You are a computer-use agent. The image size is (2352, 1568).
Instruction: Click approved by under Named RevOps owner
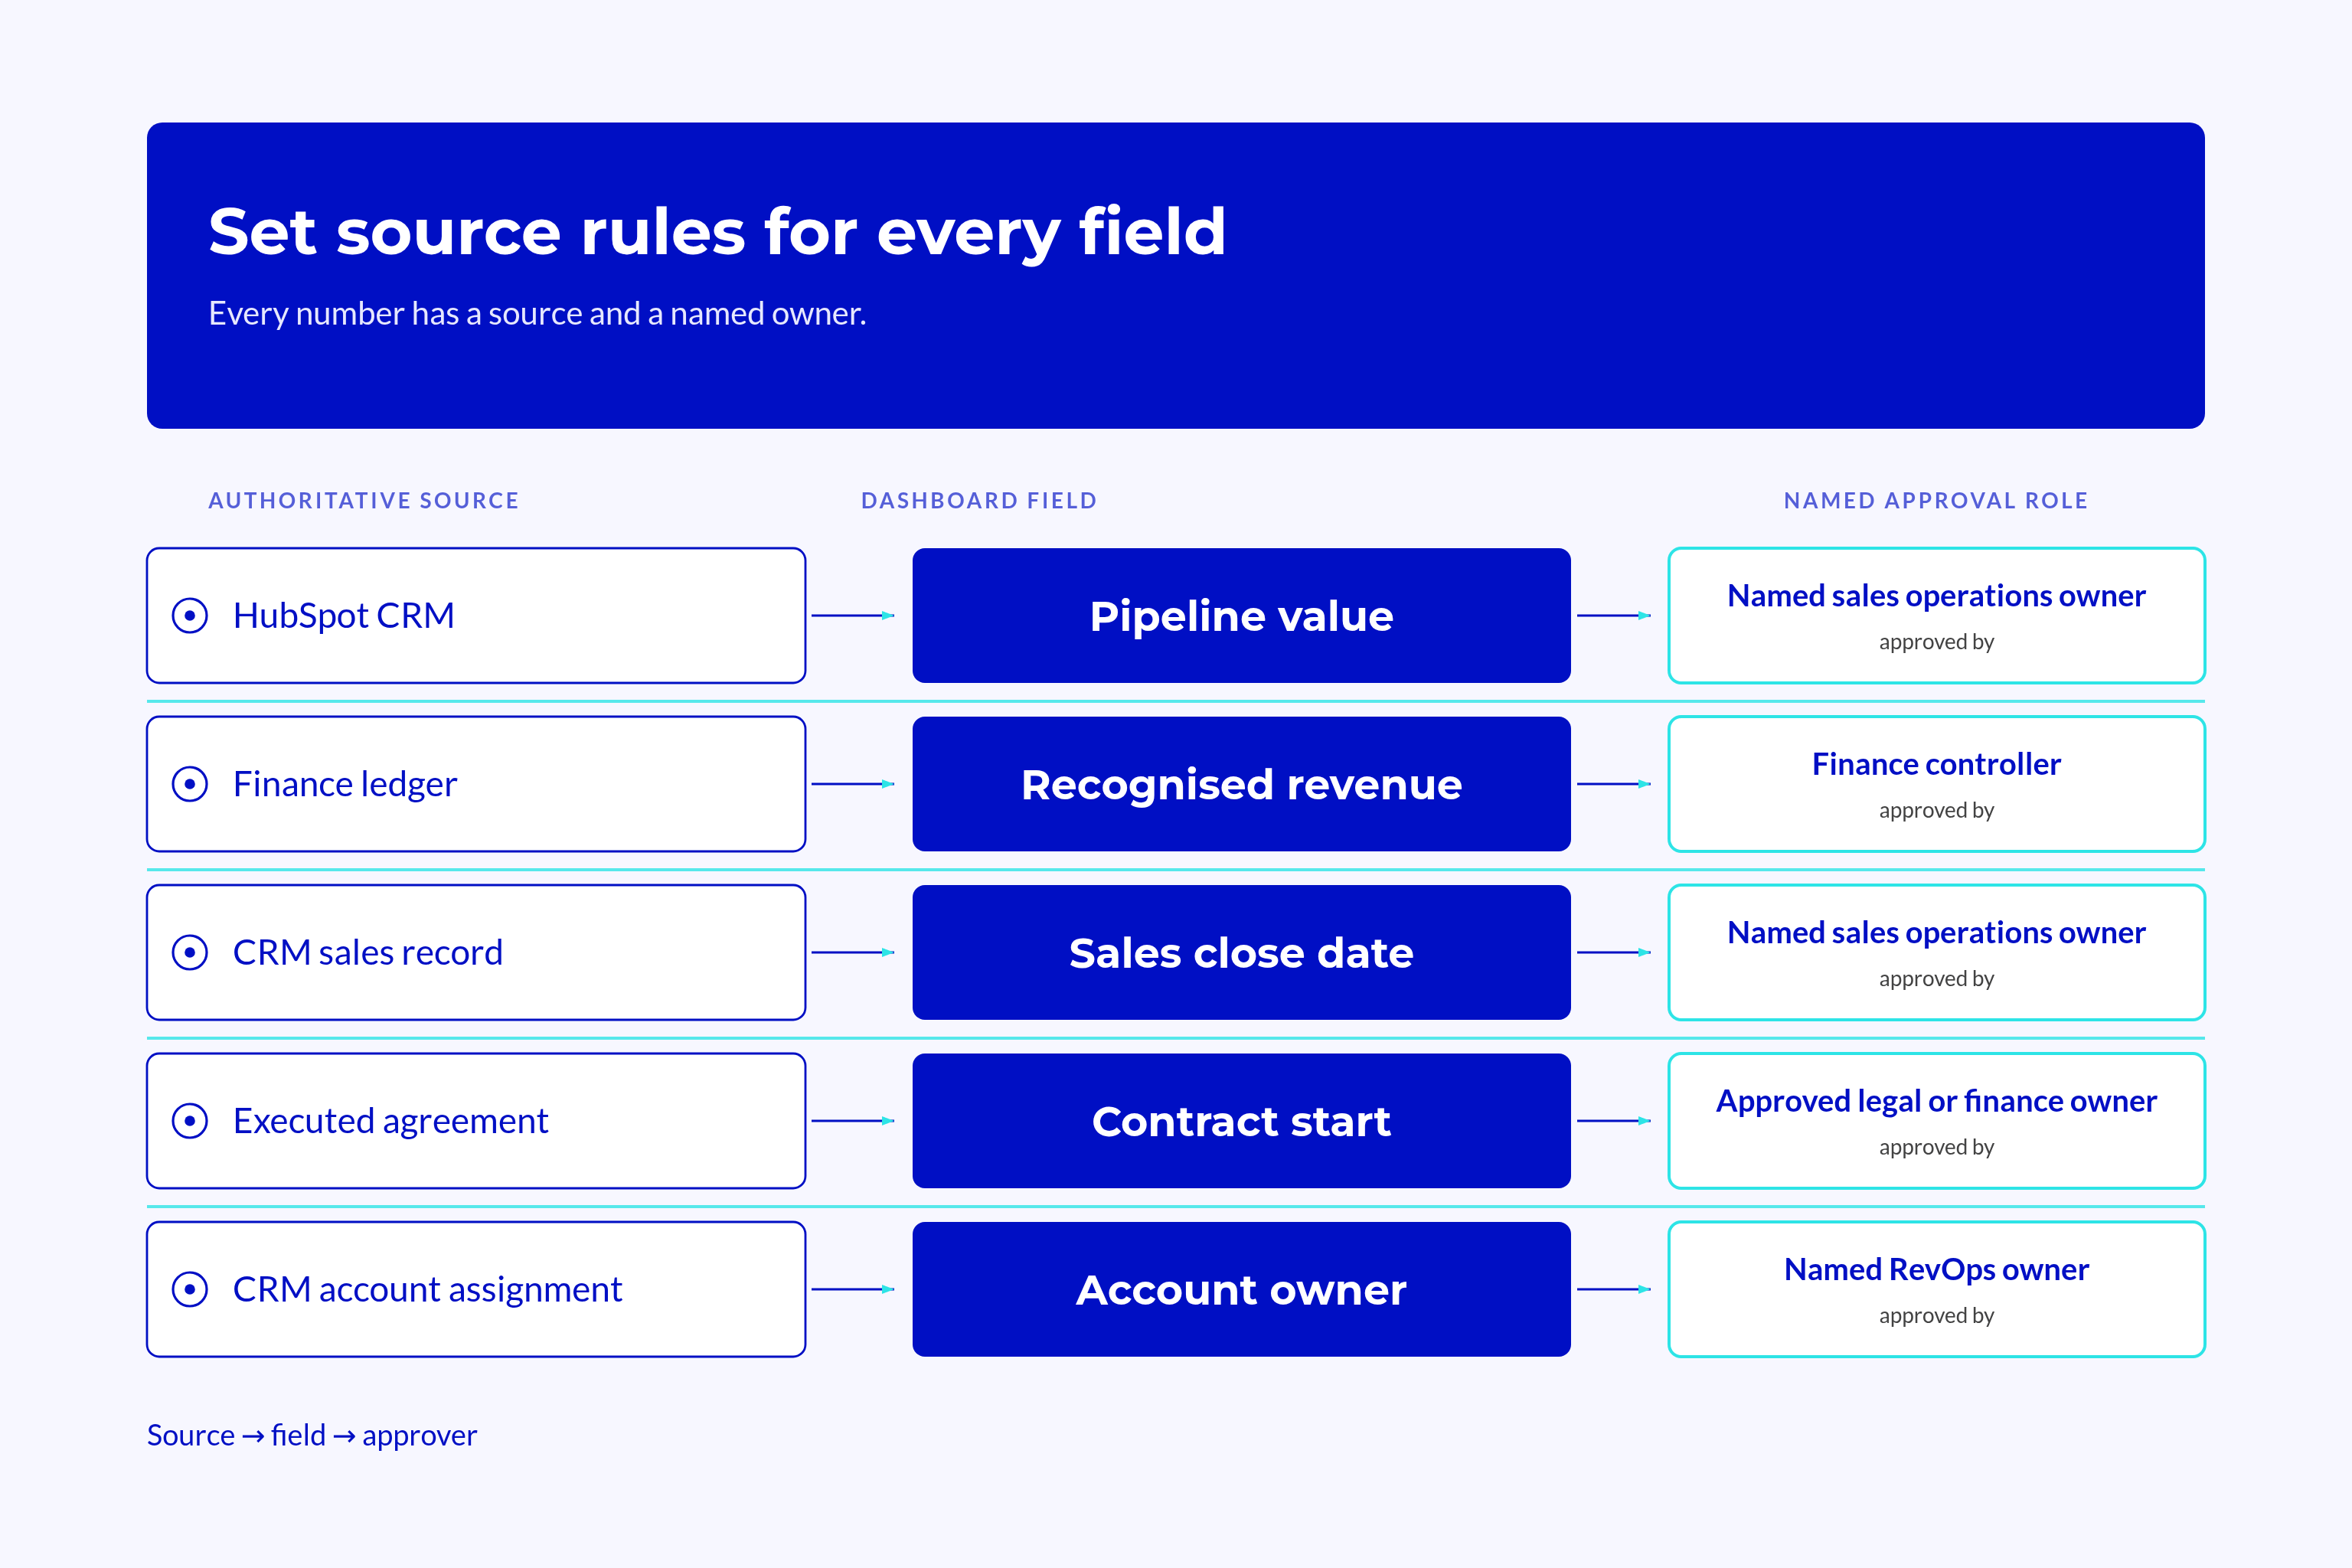[1936, 1315]
